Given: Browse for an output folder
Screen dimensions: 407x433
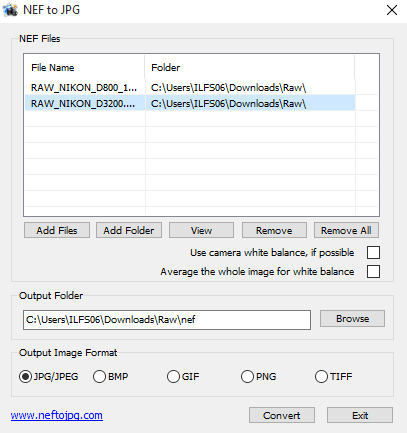Looking at the screenshot, I should click(x=352, y=319).
